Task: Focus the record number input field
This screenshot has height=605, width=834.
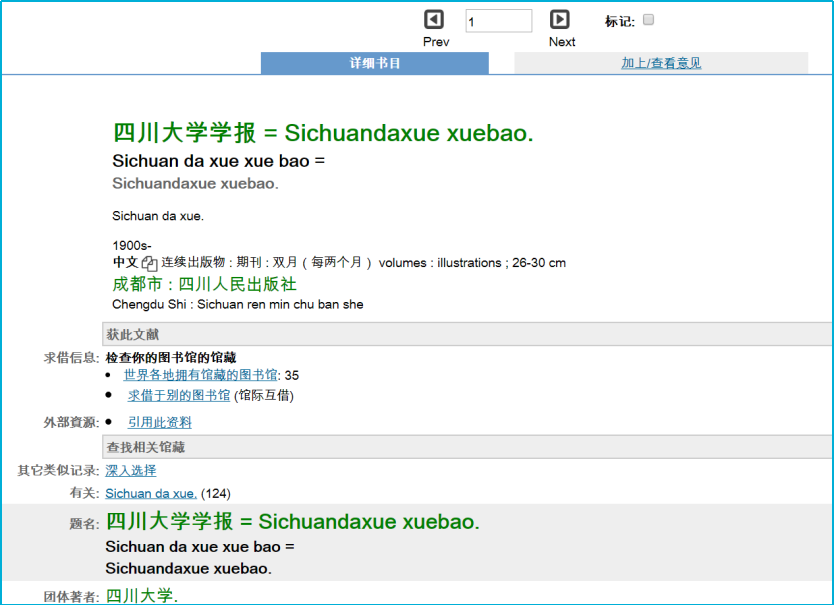Action: (x=498, y=21)
